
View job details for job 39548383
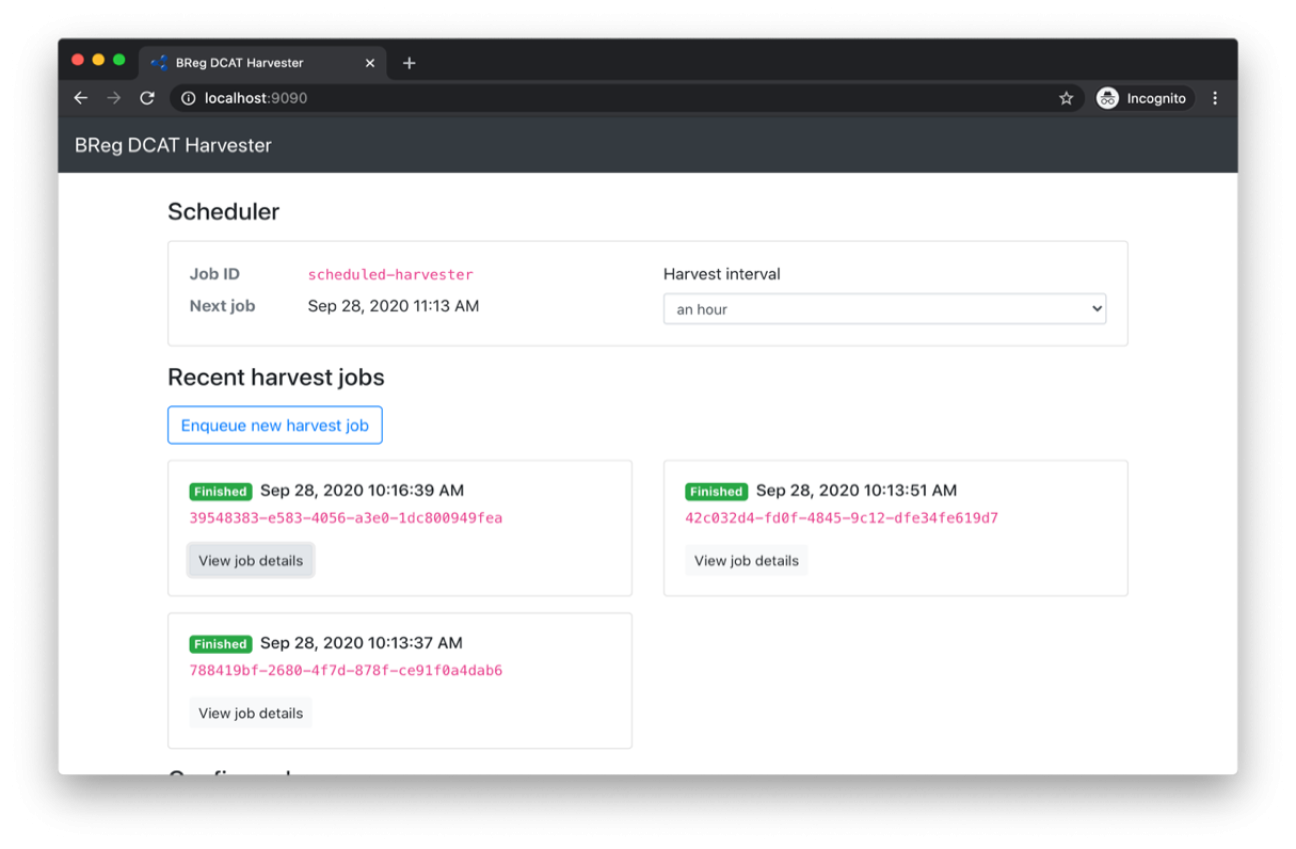click(x=251, y=561)
